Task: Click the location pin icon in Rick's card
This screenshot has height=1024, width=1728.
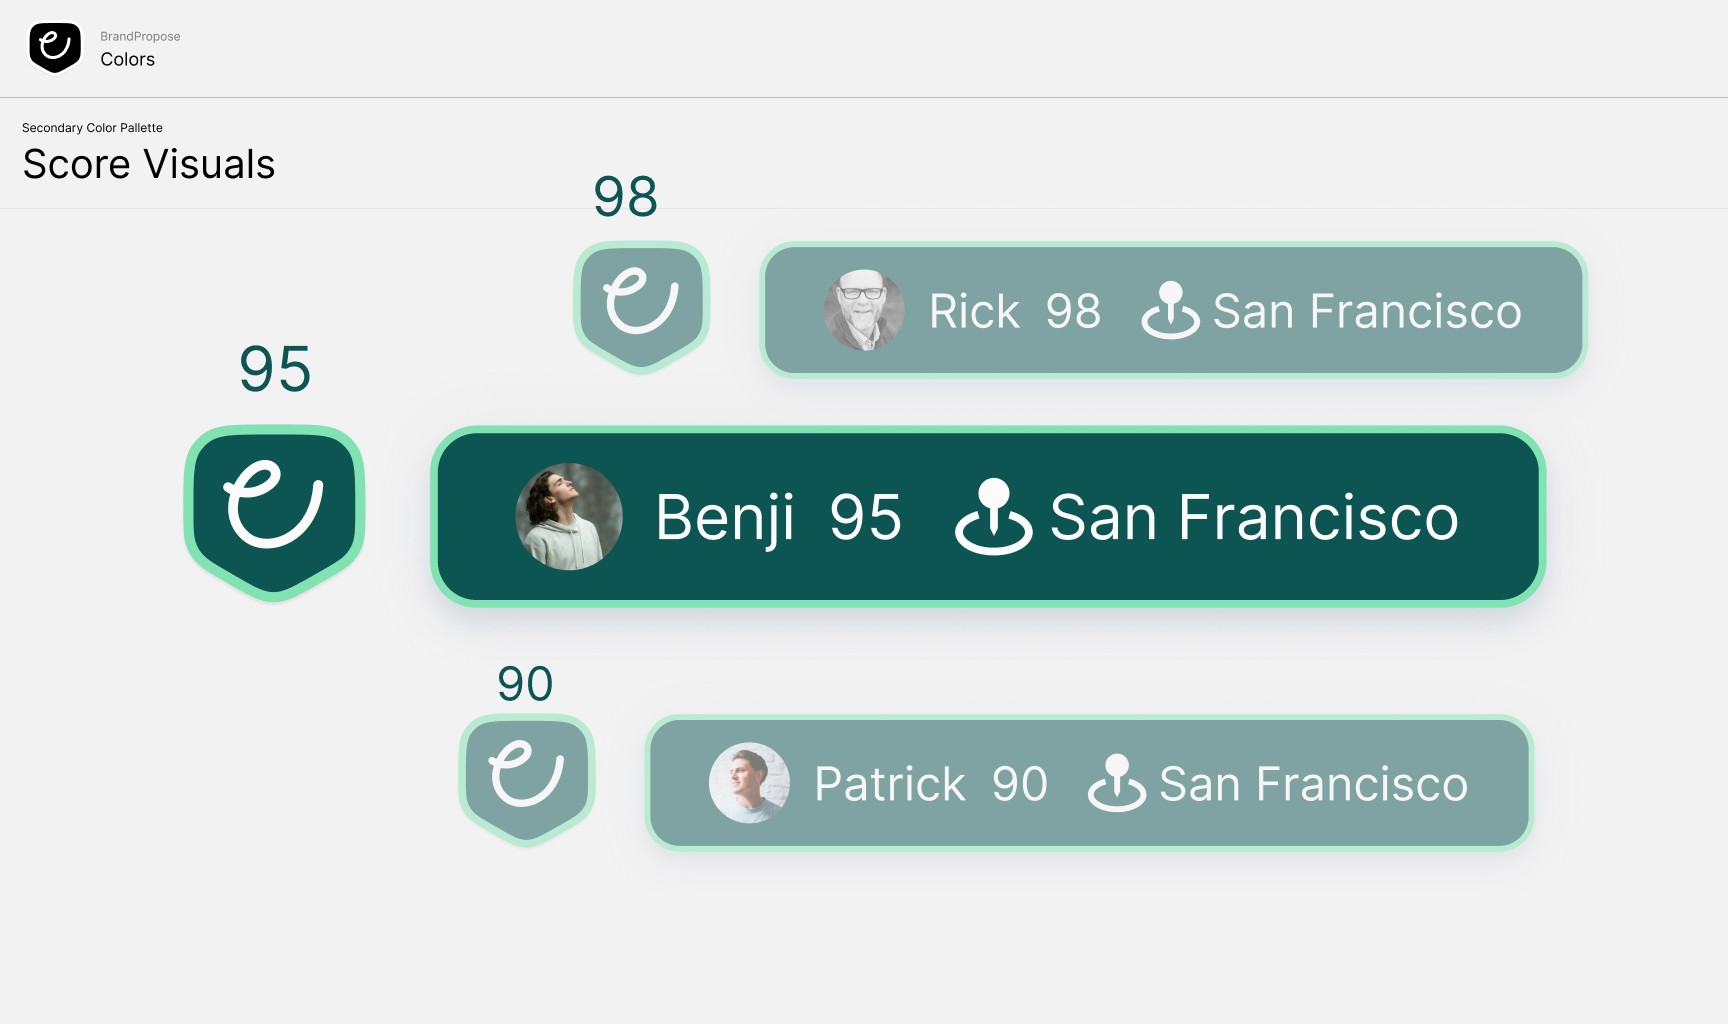Action: point(1171,310)
